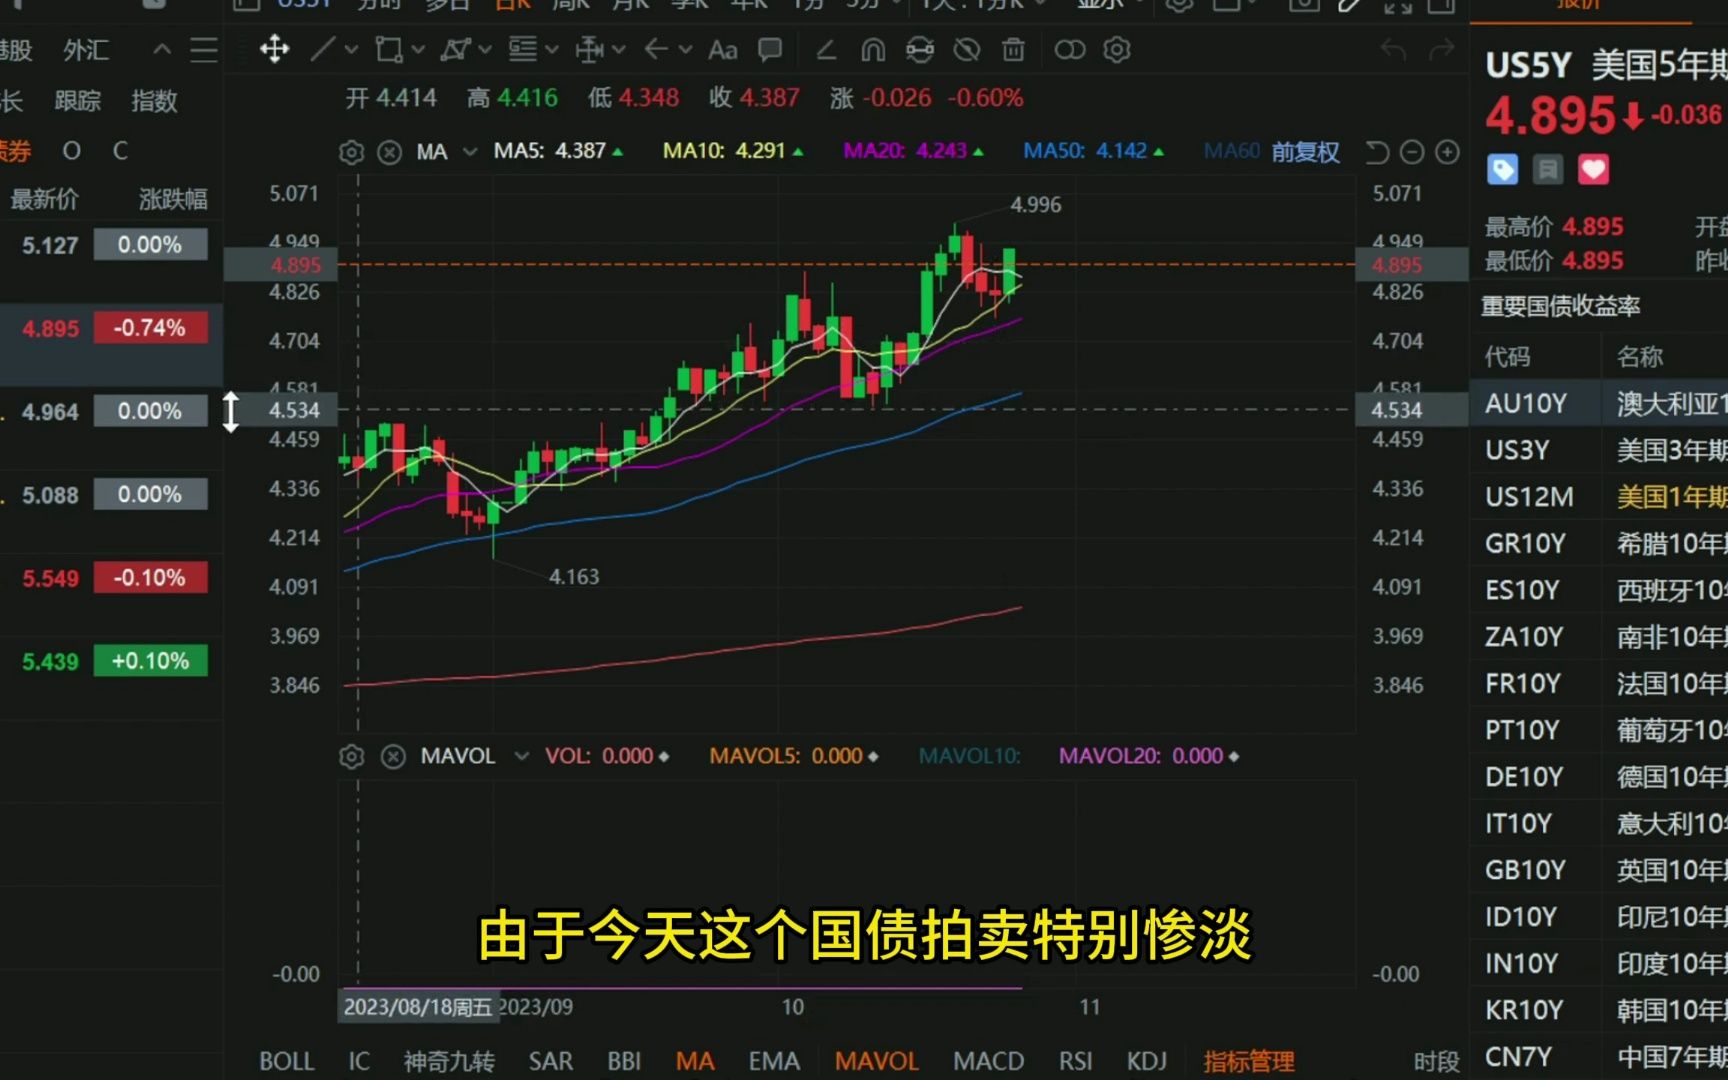Select US12M row in bond list
The width and height of the screenshot is (1728, 1080).
click(1599, 497)
